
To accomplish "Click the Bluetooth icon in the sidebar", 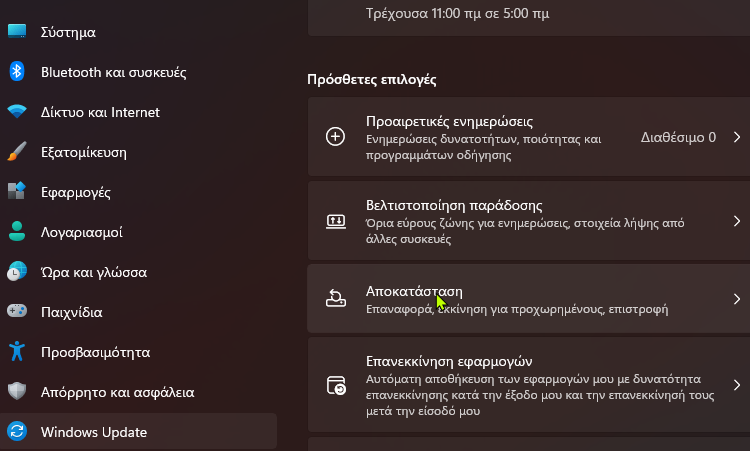I will (x=17, y=72).
